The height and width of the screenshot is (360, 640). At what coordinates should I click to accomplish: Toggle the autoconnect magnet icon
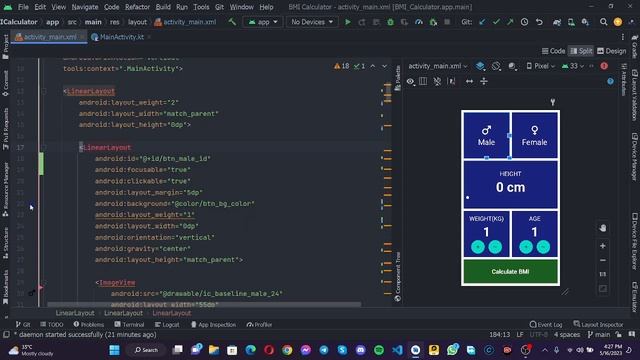coord(437,81)
